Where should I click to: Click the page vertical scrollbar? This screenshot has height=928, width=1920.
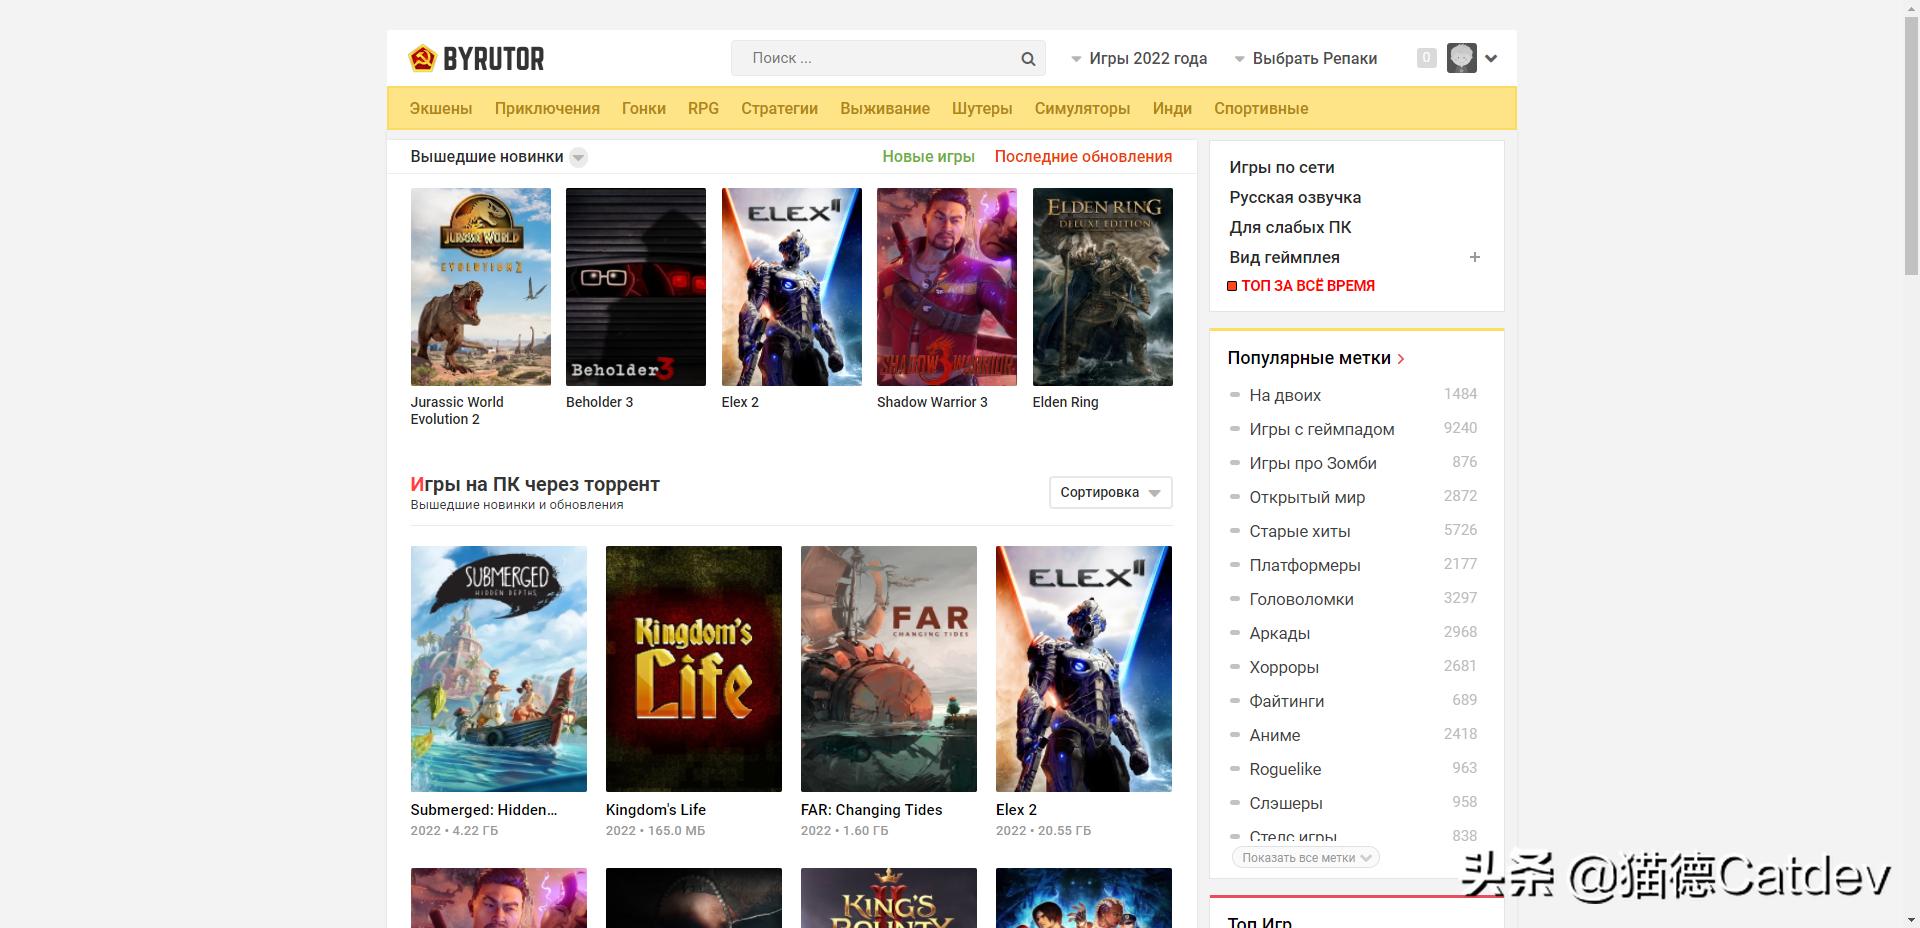[1911, 145]
